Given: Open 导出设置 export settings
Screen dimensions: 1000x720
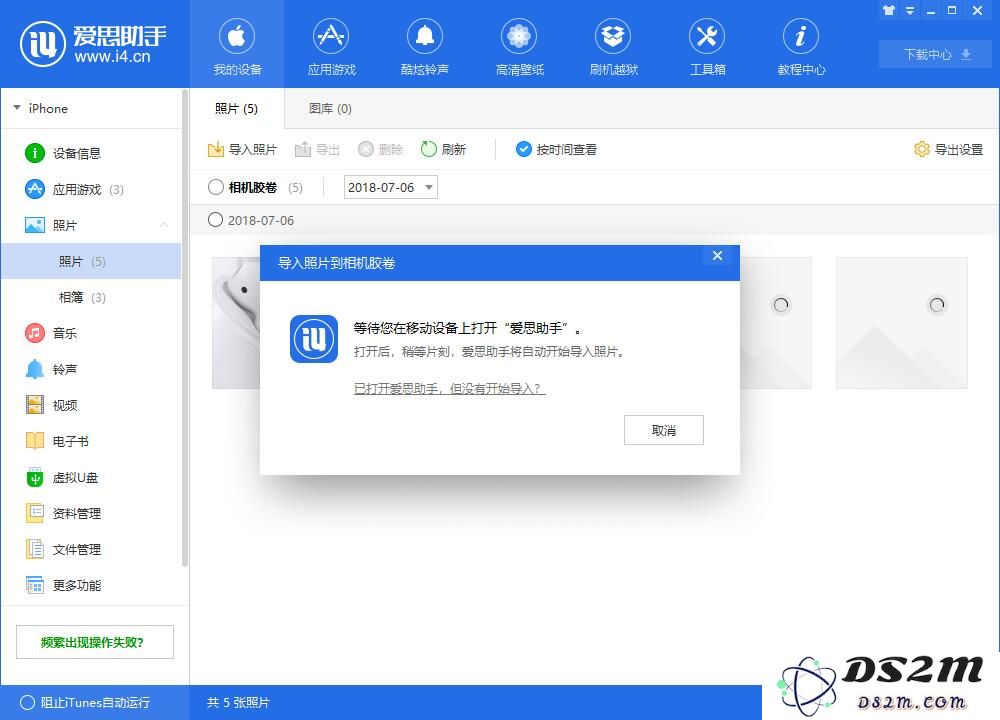Looking at the screenshot, I should pos(948,149).
